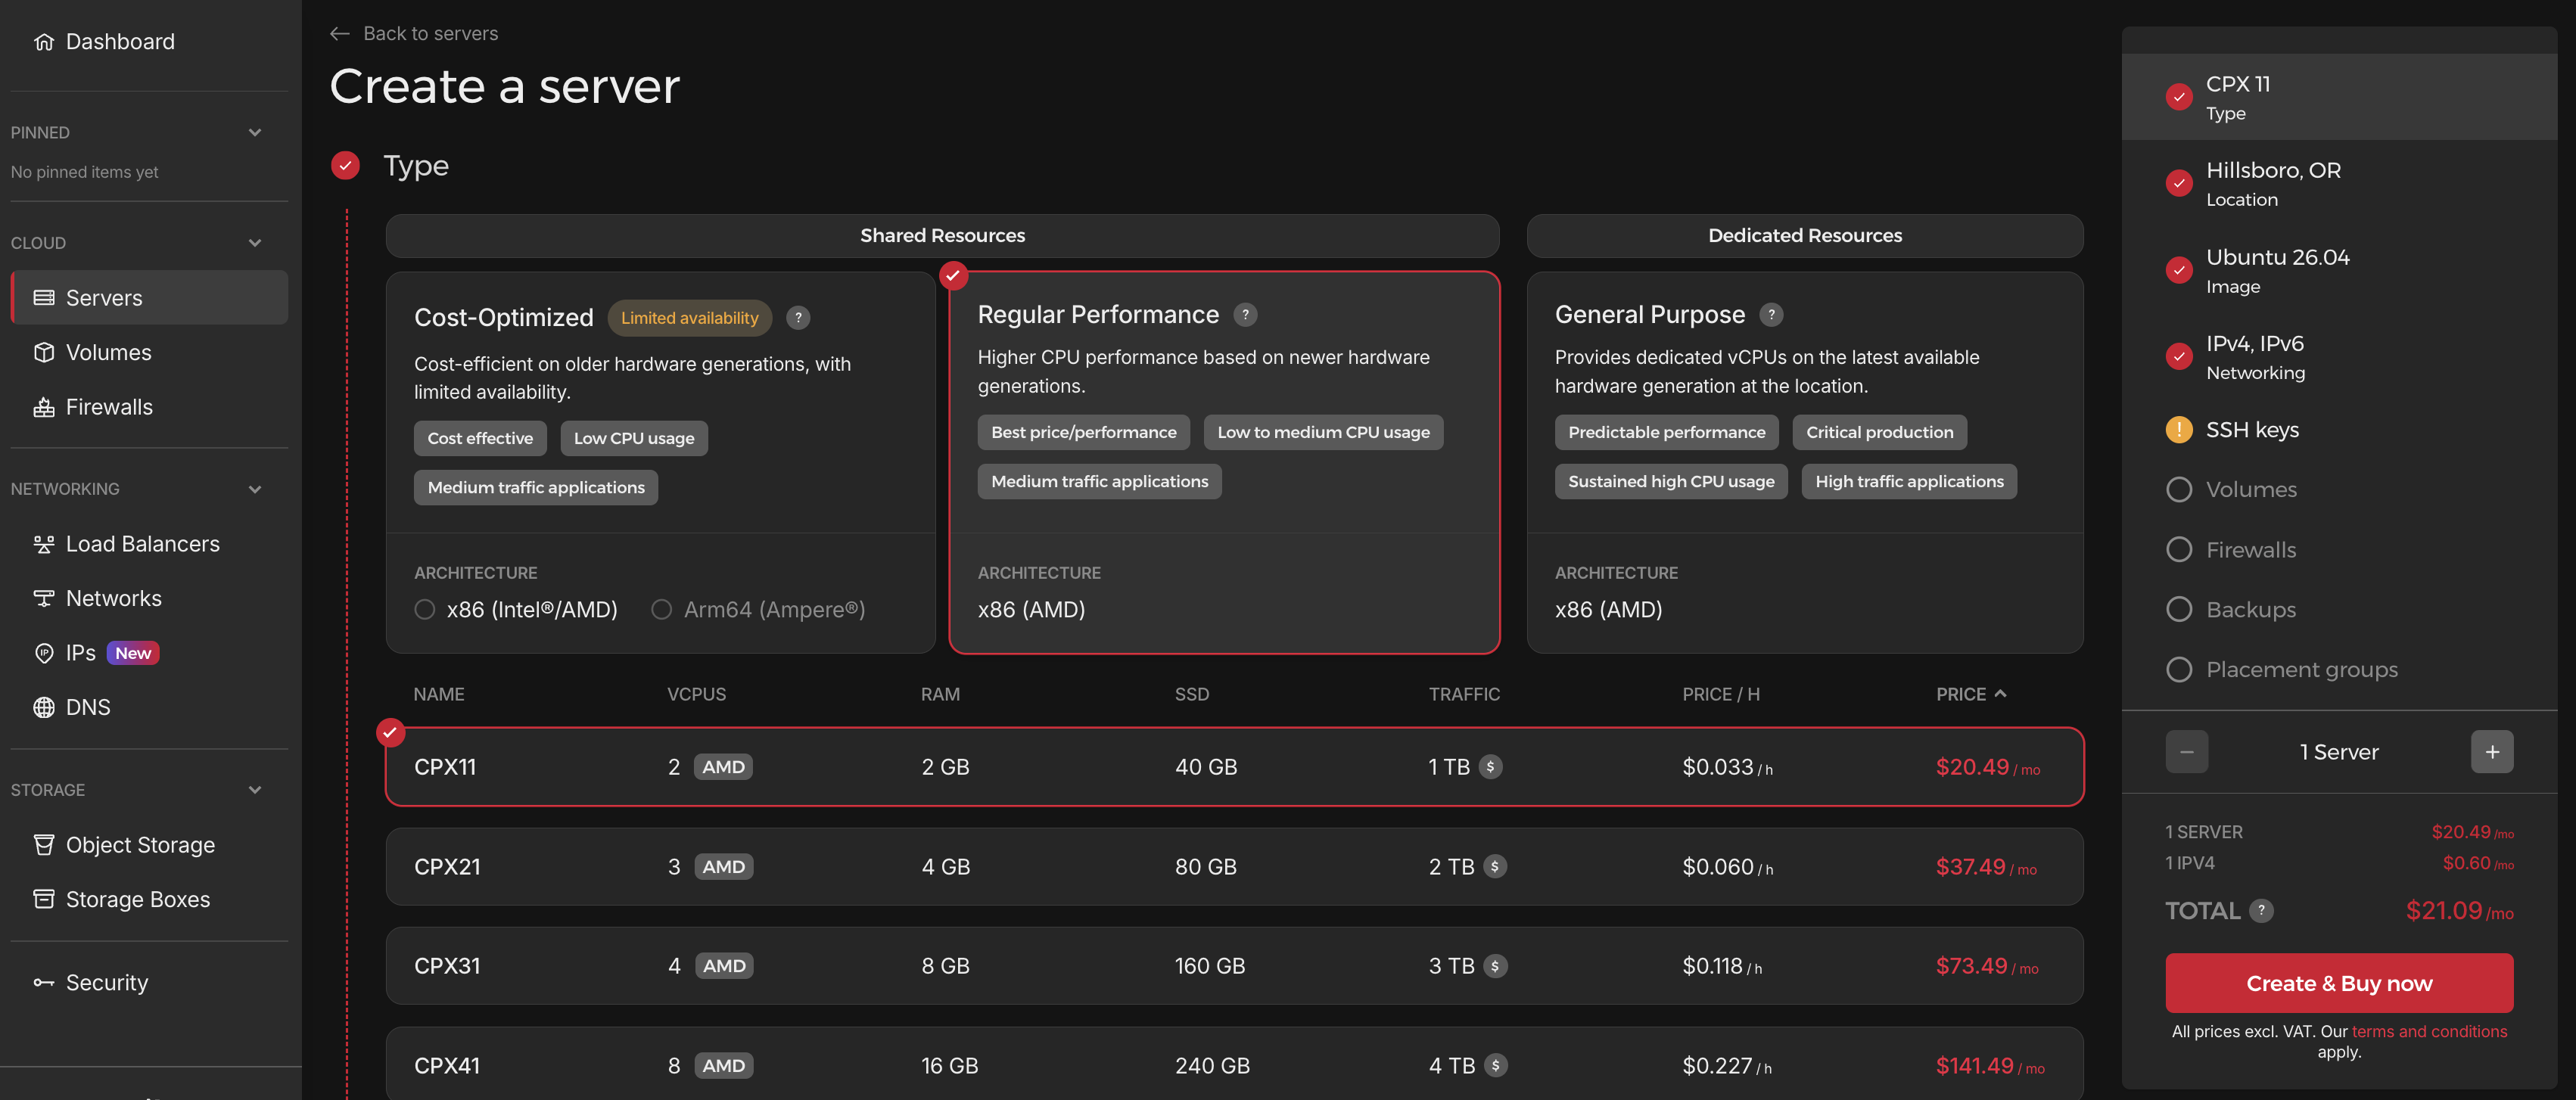Screen dimensions: 2576x1100
Task: Decrease server count with minus button
Action: coord(2186,752)
